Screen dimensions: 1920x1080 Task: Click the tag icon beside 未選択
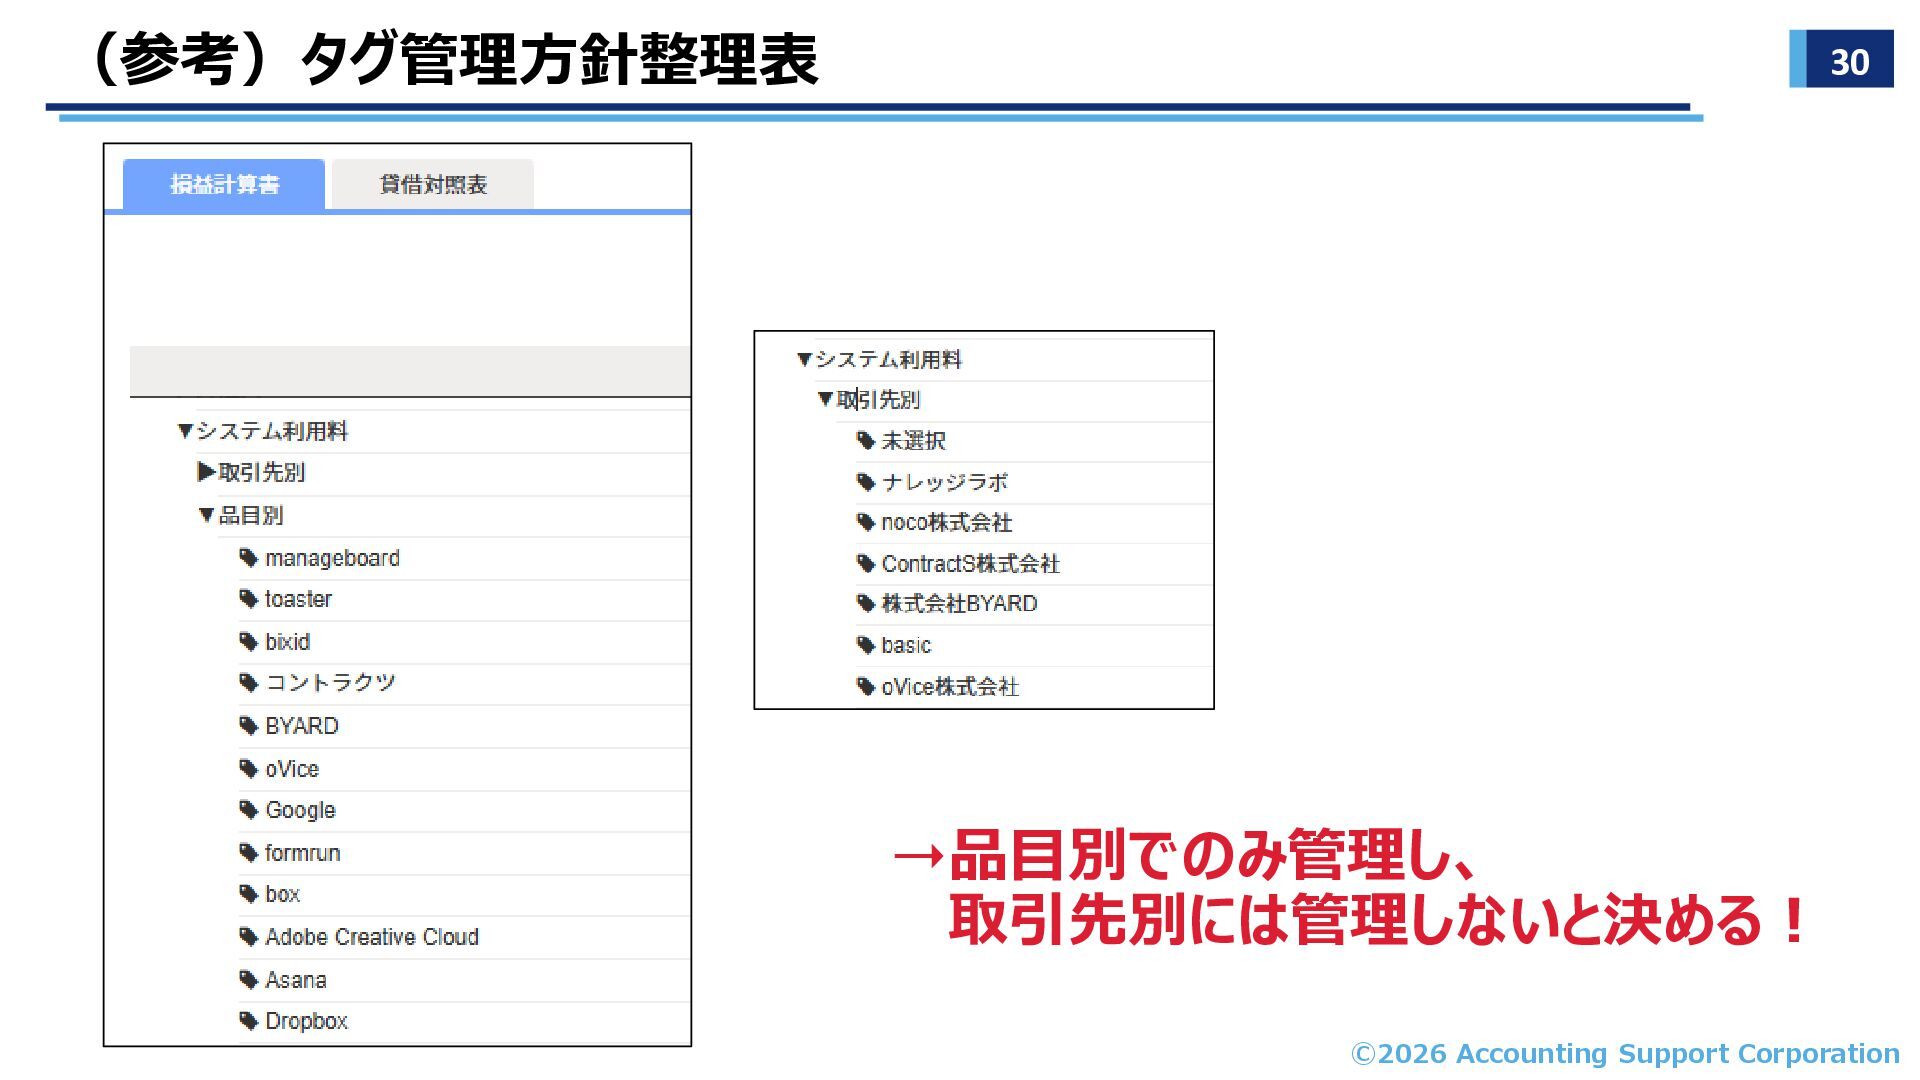click(x=866, y=441)
